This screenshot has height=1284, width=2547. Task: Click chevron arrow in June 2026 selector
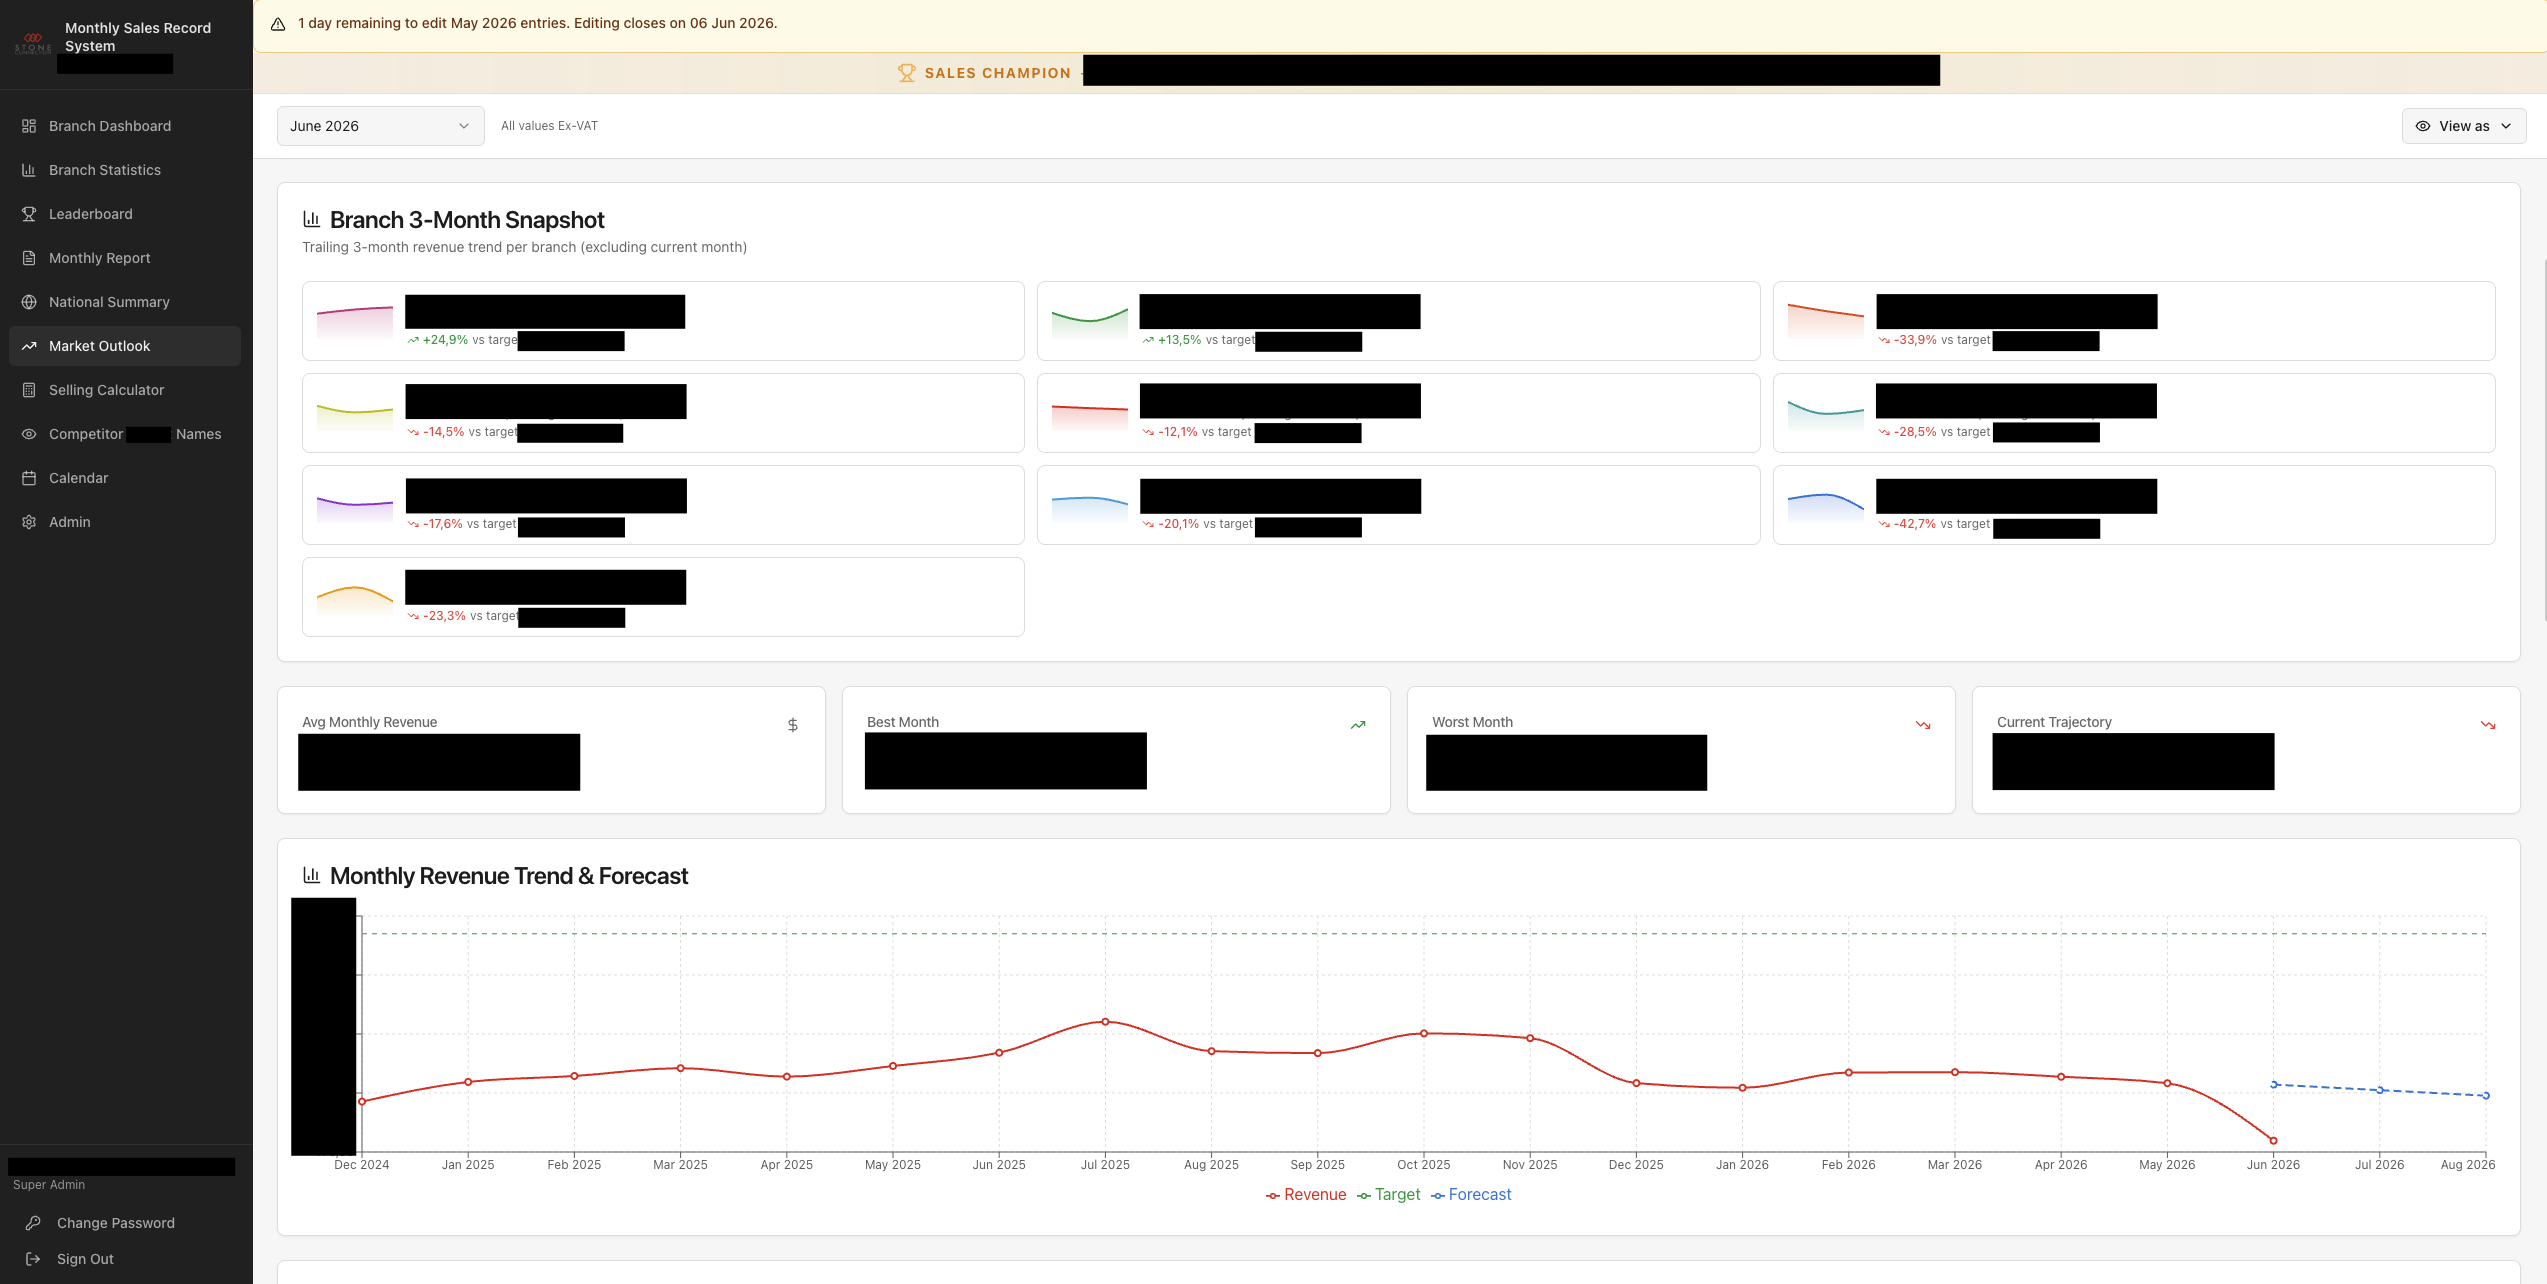[464, 126]
